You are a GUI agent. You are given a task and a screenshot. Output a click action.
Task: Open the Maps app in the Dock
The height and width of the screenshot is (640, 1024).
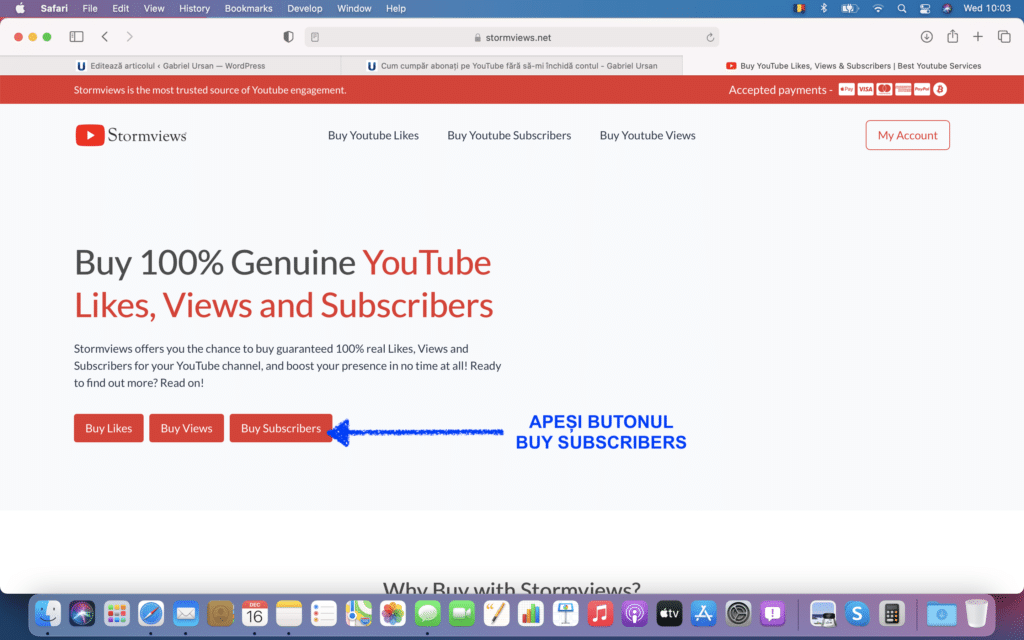coord(359,613)
